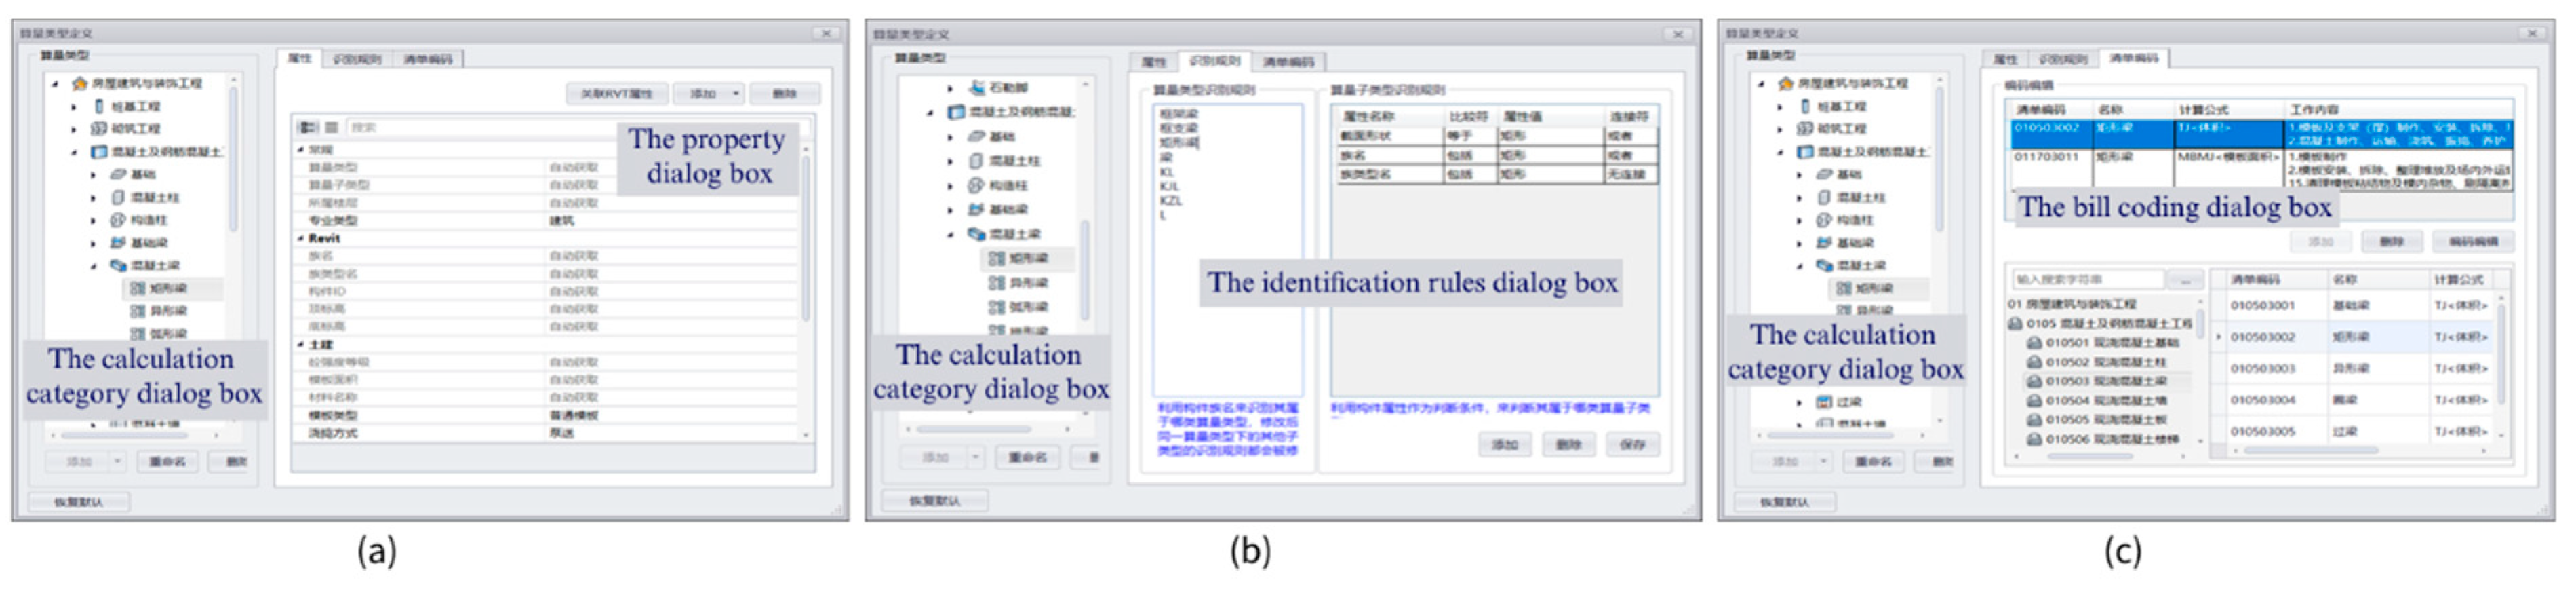
Task: Click the 矩形梁 subtype icon in dialog (a)
Action: pyautogui.click(x=138, y=288)
